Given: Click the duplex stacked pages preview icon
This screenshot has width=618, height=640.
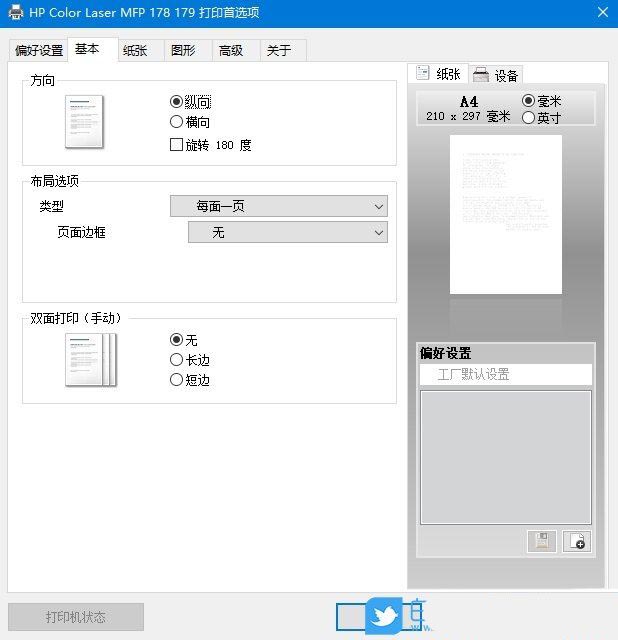Looking at the screenshot, I should 91,360.
